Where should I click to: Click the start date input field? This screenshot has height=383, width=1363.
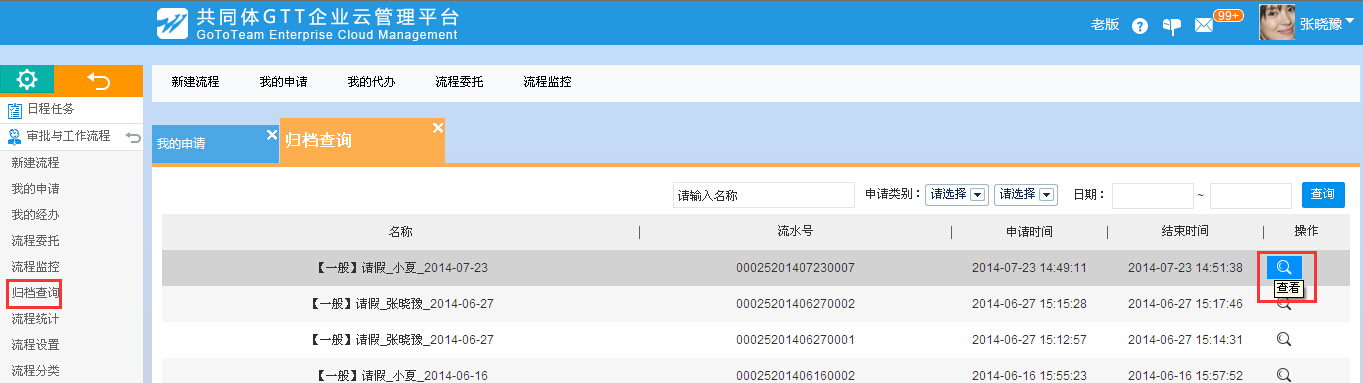click(x=1153, y=195)
